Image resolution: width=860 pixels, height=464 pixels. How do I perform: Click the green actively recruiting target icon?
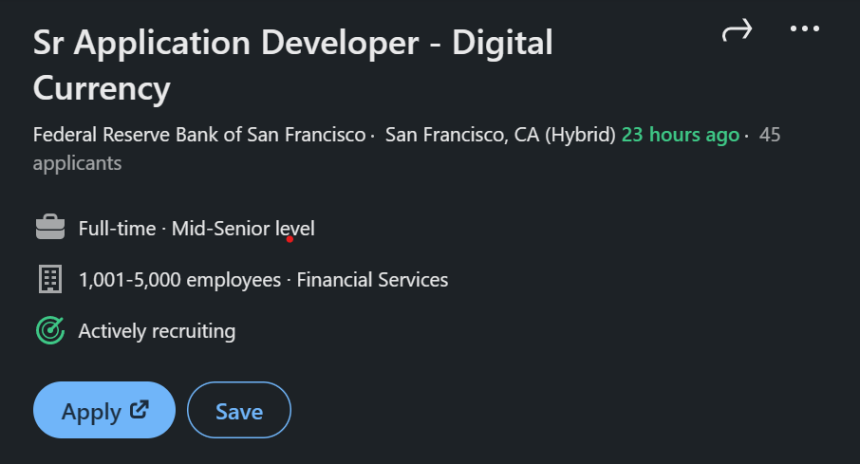[x=50, y=331]
